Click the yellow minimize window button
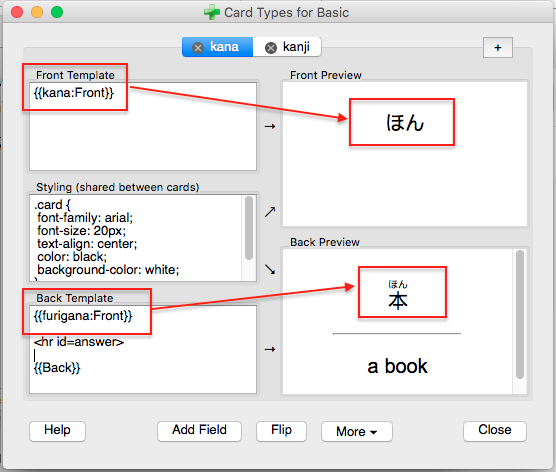 pos(37,12)
